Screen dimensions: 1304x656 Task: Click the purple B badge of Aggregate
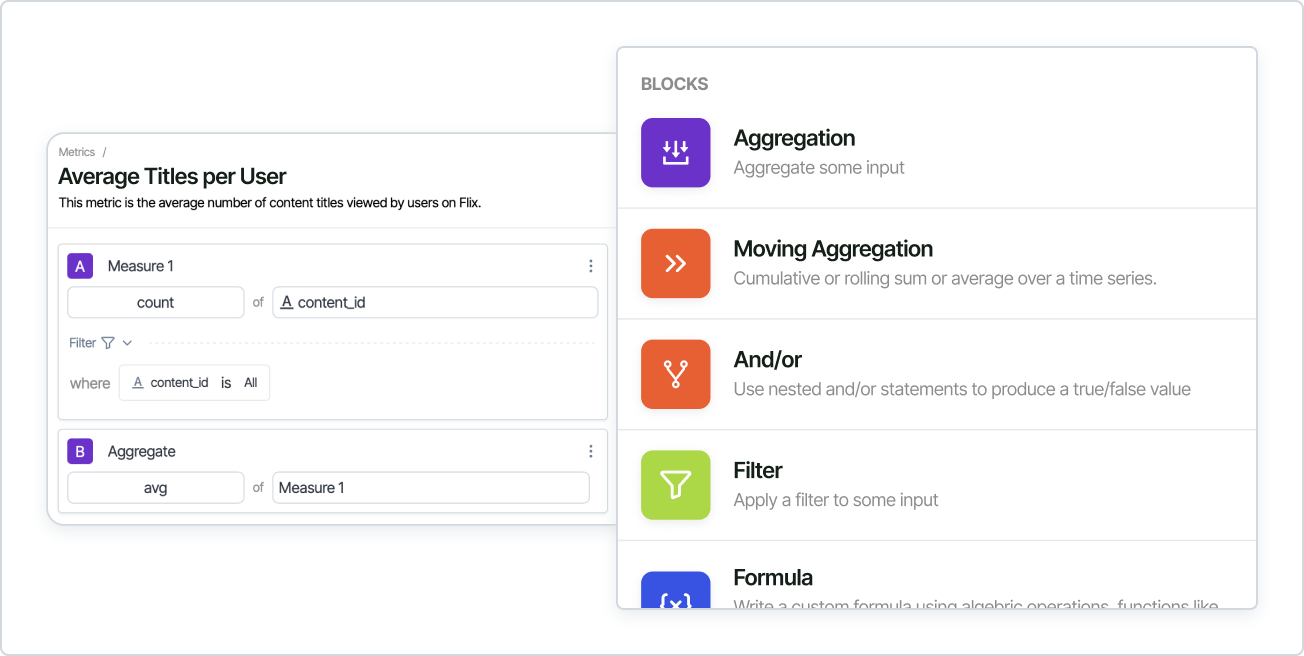pyautogui.click(x=80, y=451)
